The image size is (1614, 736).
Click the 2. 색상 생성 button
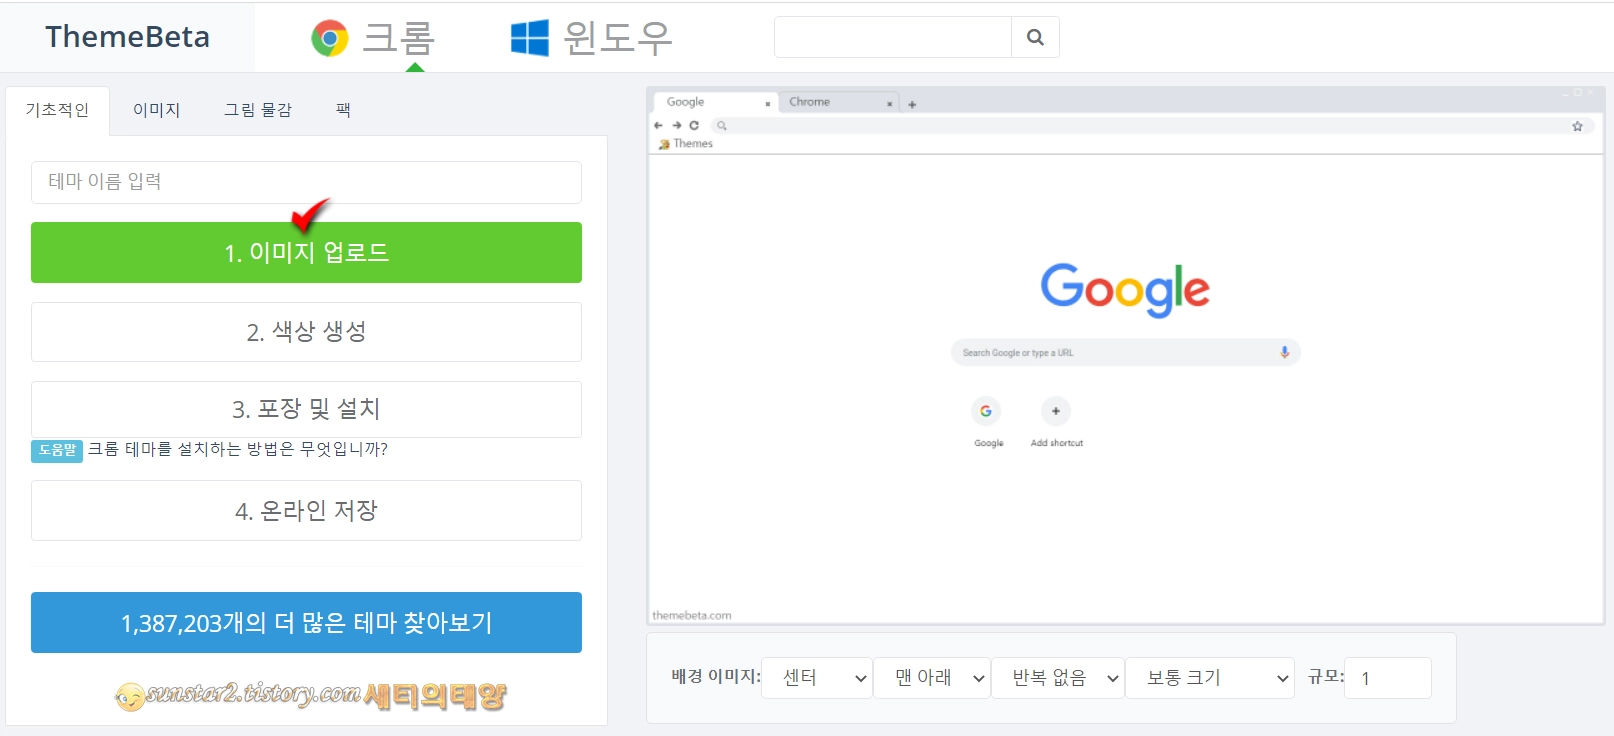306,332
